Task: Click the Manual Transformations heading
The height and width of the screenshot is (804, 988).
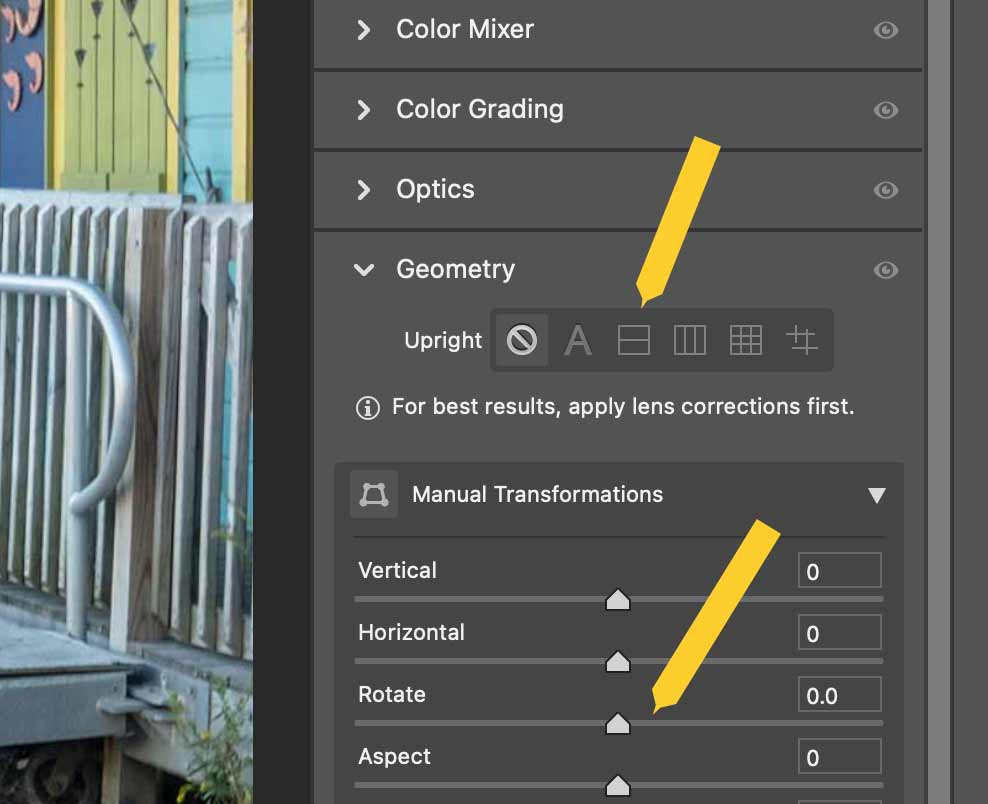Action: coord(537,493)
